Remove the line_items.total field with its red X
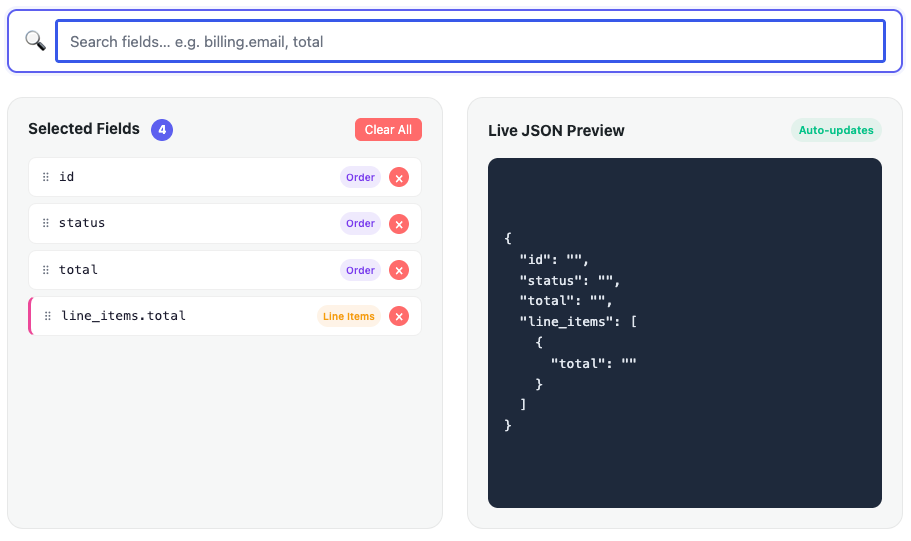 [399, 317]
